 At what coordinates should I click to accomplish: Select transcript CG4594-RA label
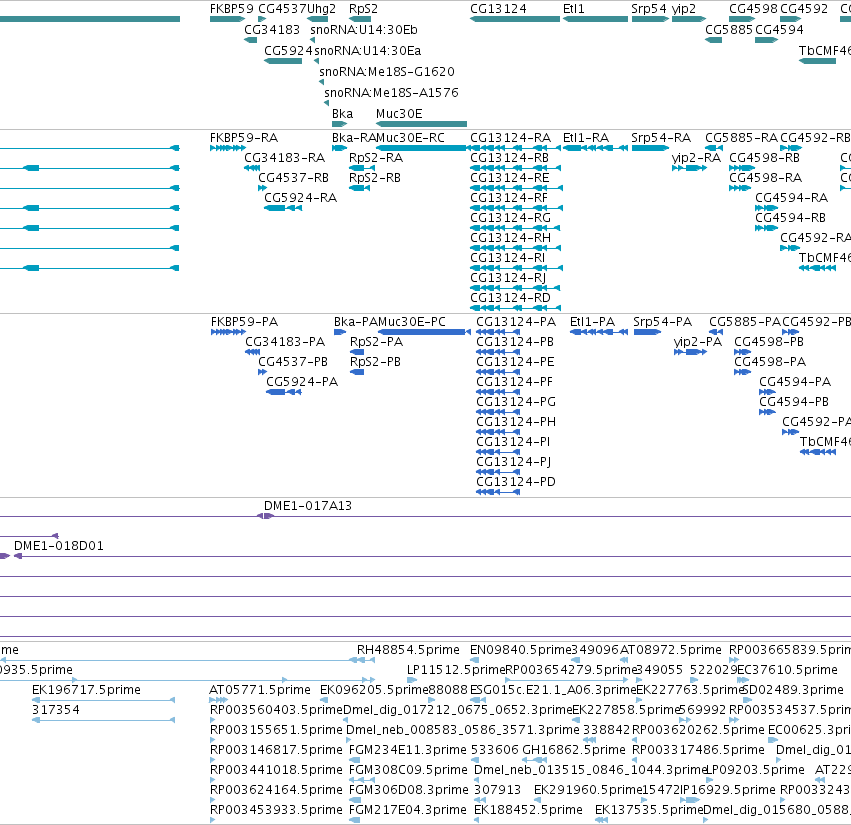click(x=791, y=198)
